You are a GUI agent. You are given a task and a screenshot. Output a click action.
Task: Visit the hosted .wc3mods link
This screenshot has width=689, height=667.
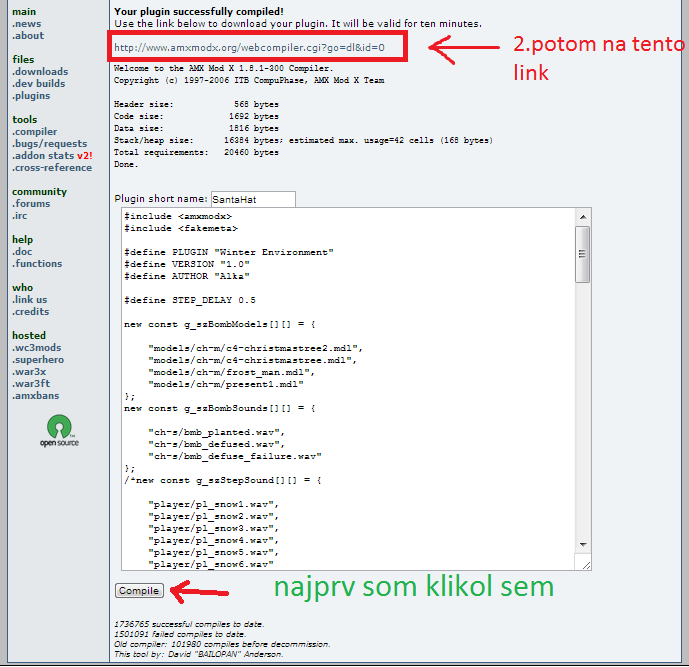tap(36, 348)
